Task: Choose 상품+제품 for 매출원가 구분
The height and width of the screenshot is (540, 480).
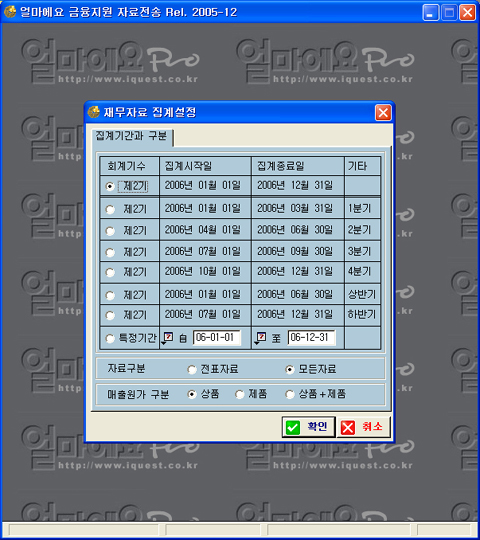Action: tap(290, 394)
